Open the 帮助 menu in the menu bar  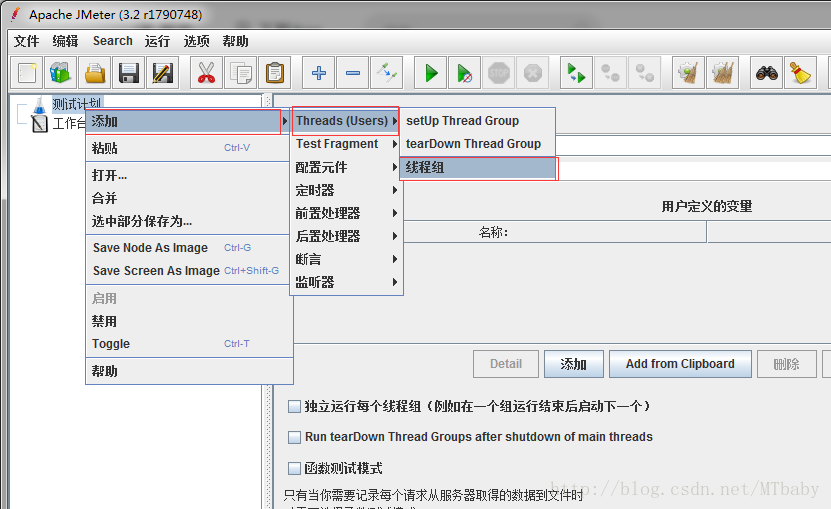pyautogui.click(x=235, y=41)
